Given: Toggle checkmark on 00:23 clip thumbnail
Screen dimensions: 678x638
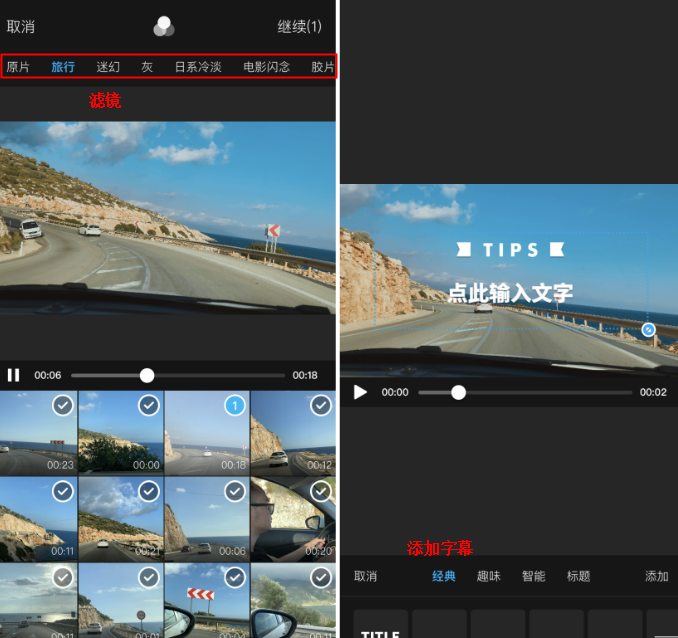Looking at the screenshot, I should (62, 405).
